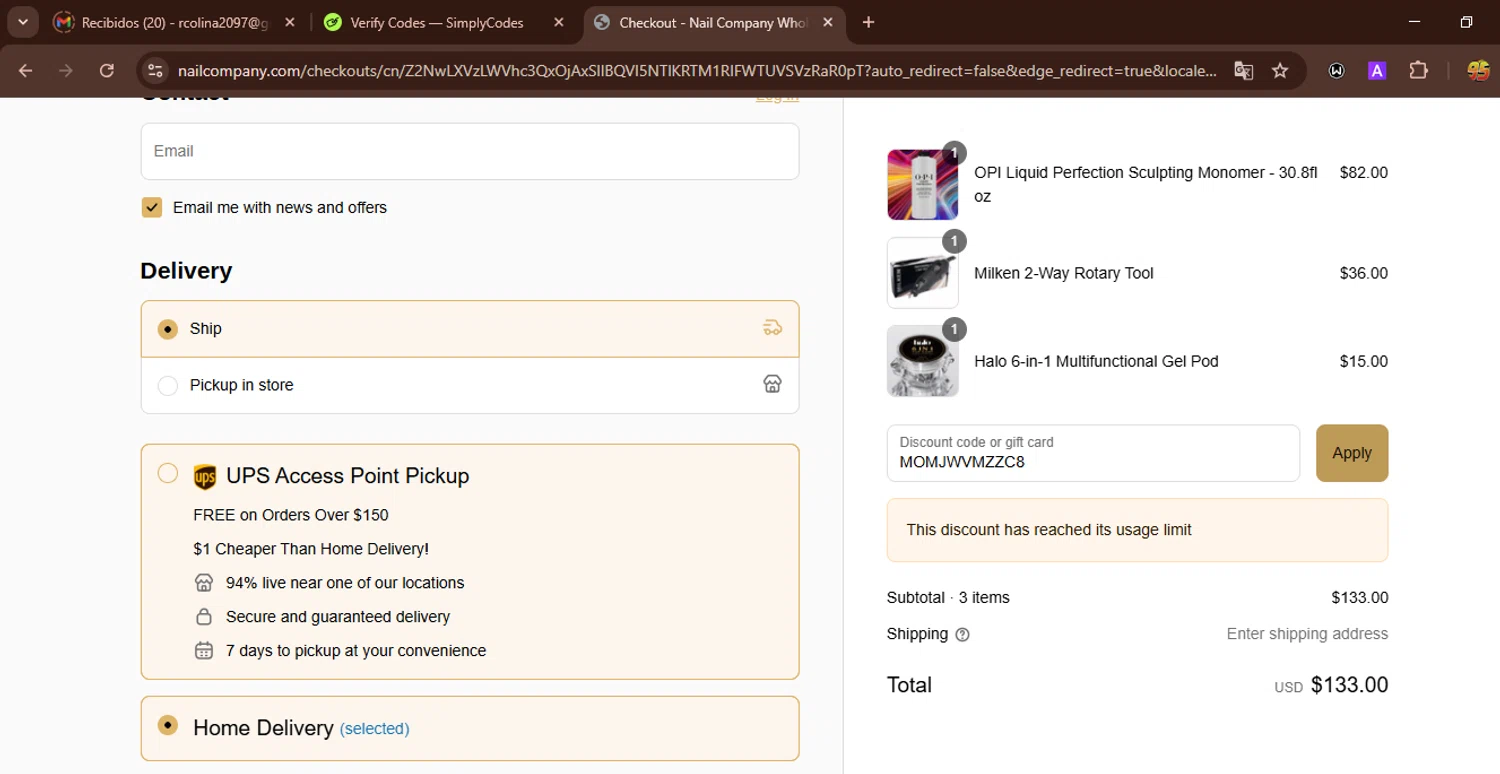Click the profile avatar in toolbar
This screenshot has width=1500, height=774.
[x=1478, y=70]
